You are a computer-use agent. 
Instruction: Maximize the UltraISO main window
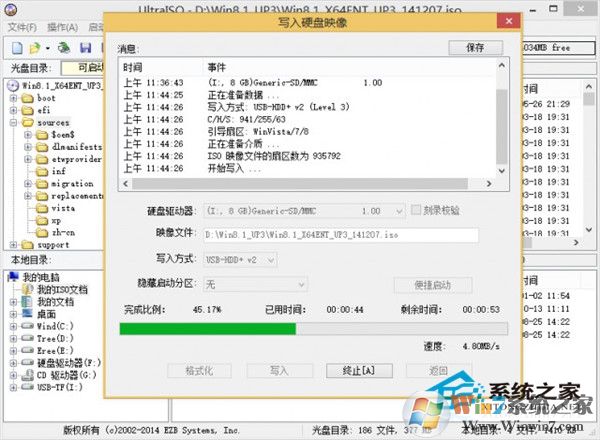coord(553,8)
